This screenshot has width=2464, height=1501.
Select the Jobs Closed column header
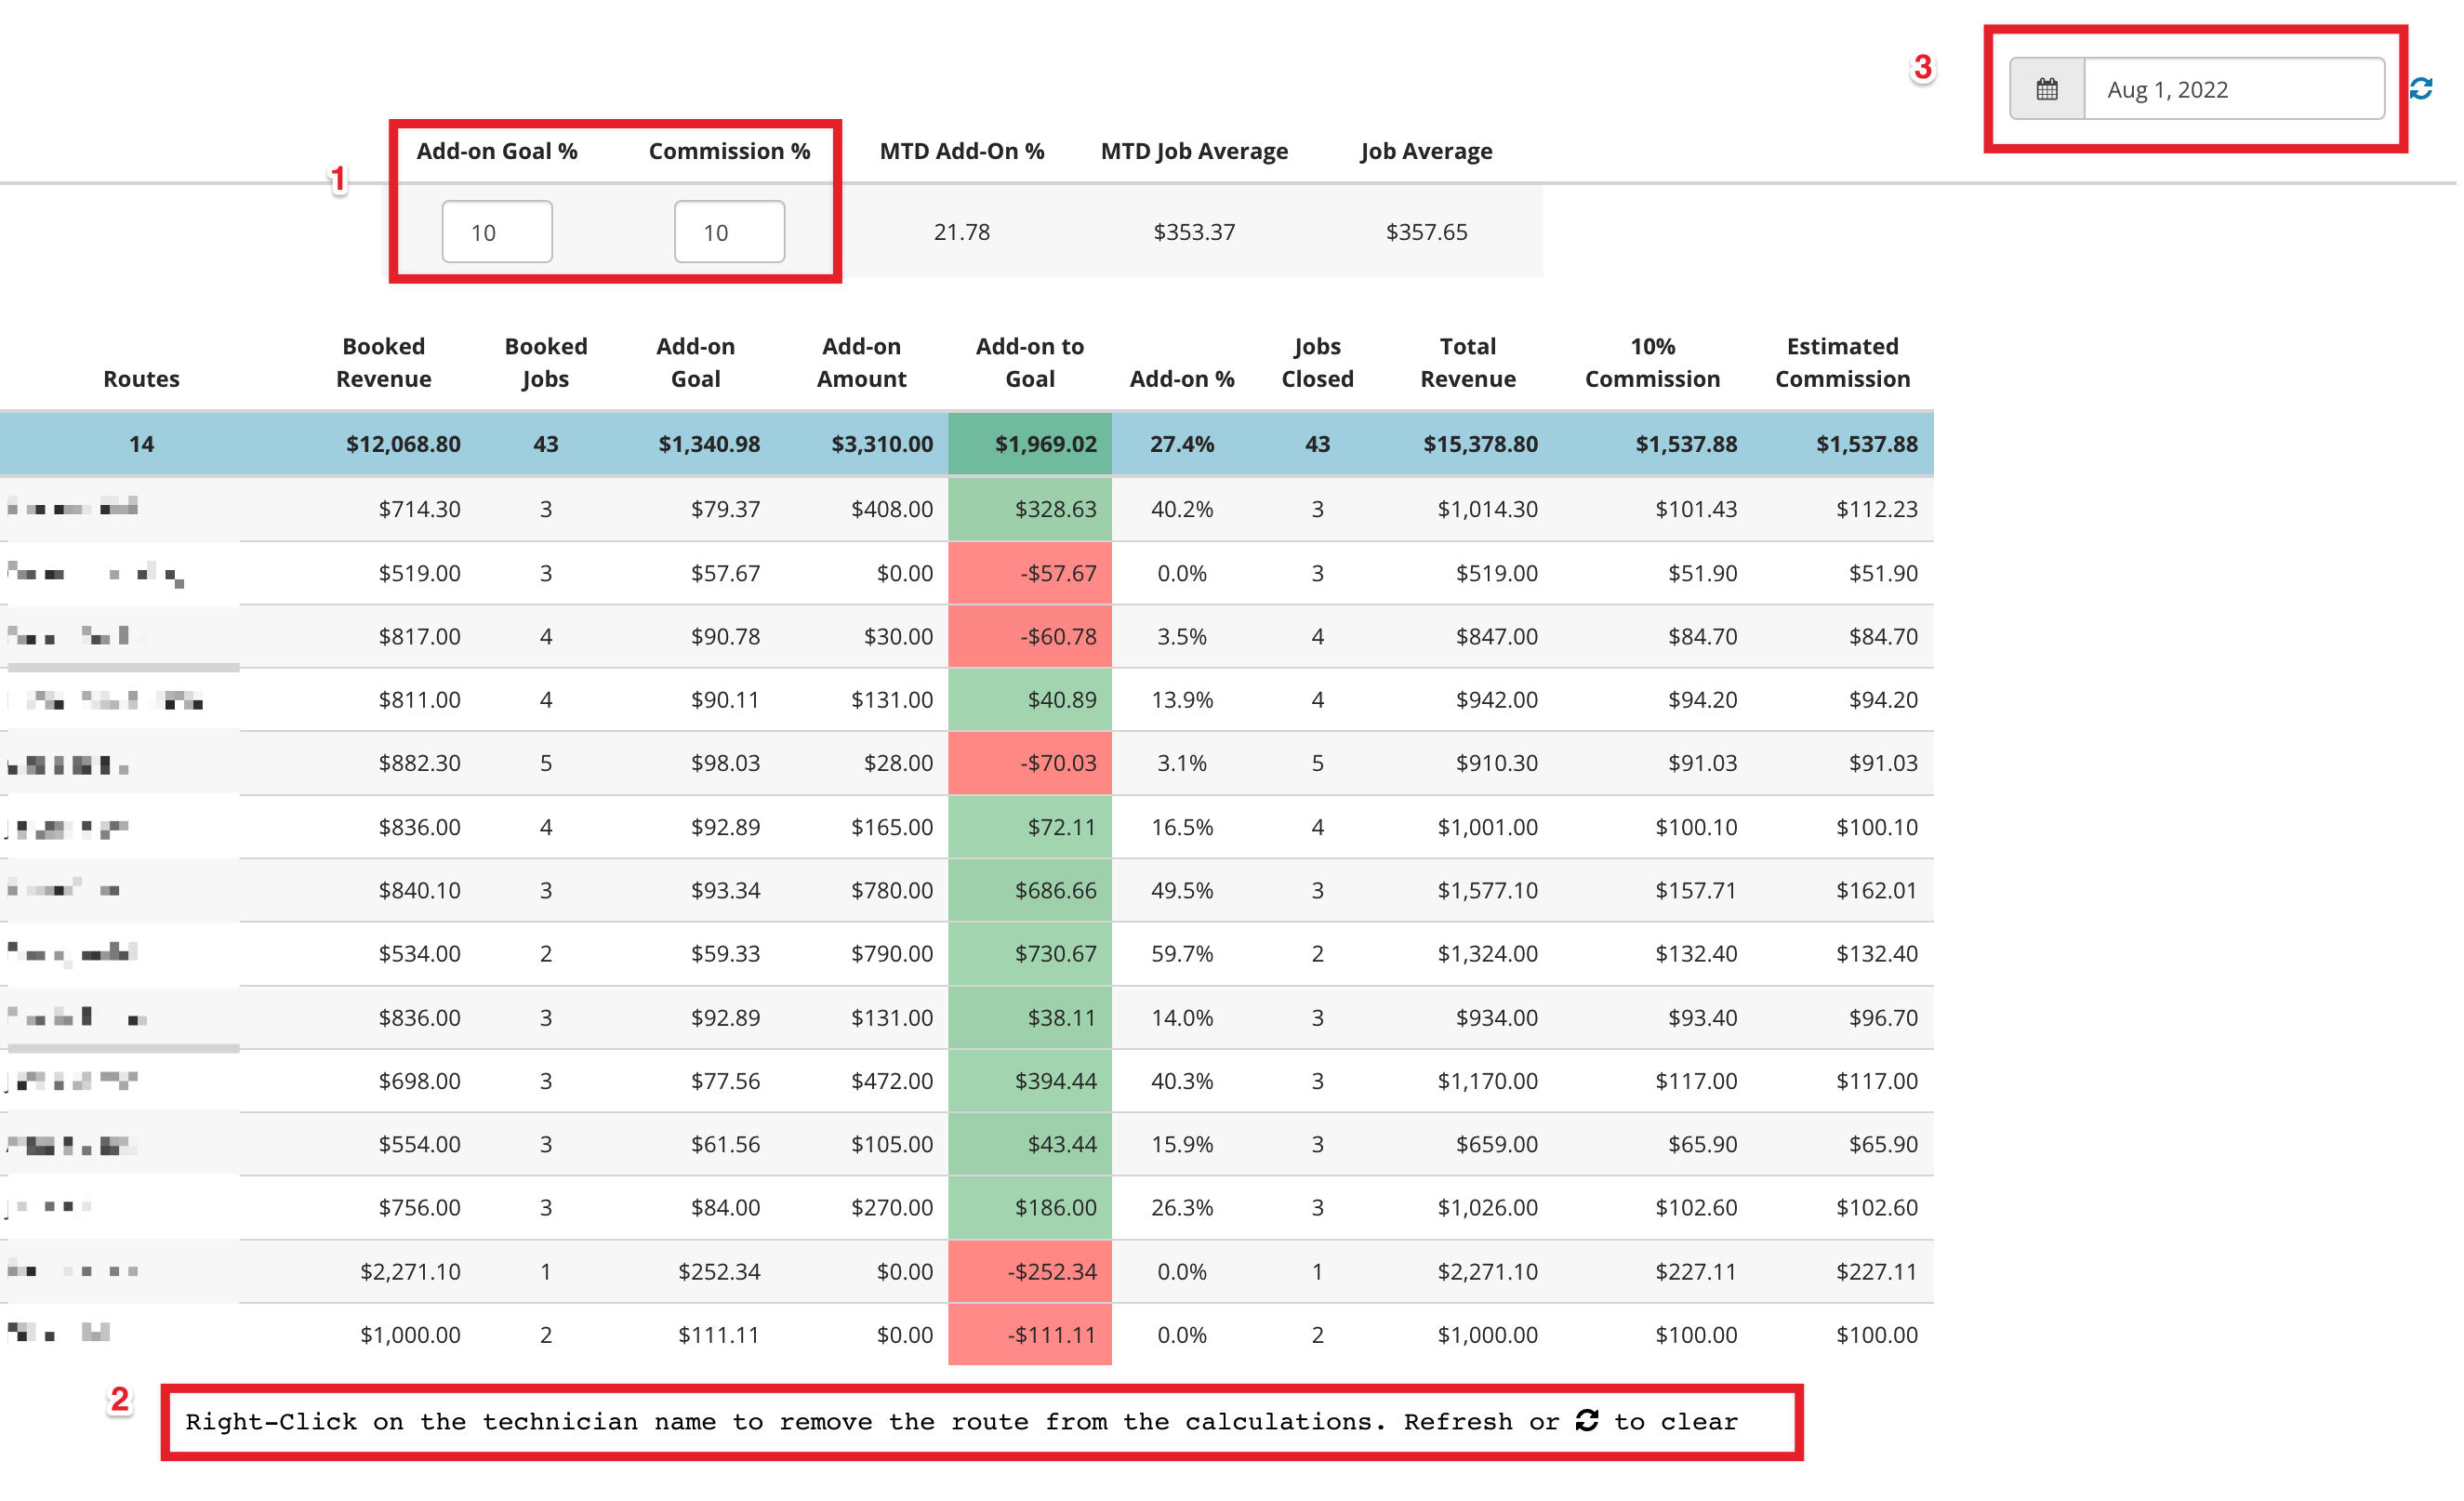tap(1317, 362)
